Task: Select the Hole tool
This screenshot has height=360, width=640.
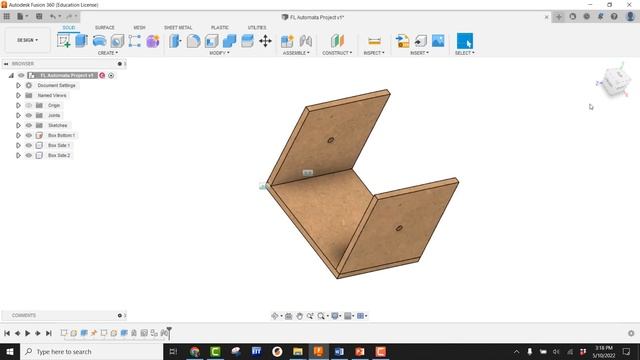Action: (x=117, y=41)
